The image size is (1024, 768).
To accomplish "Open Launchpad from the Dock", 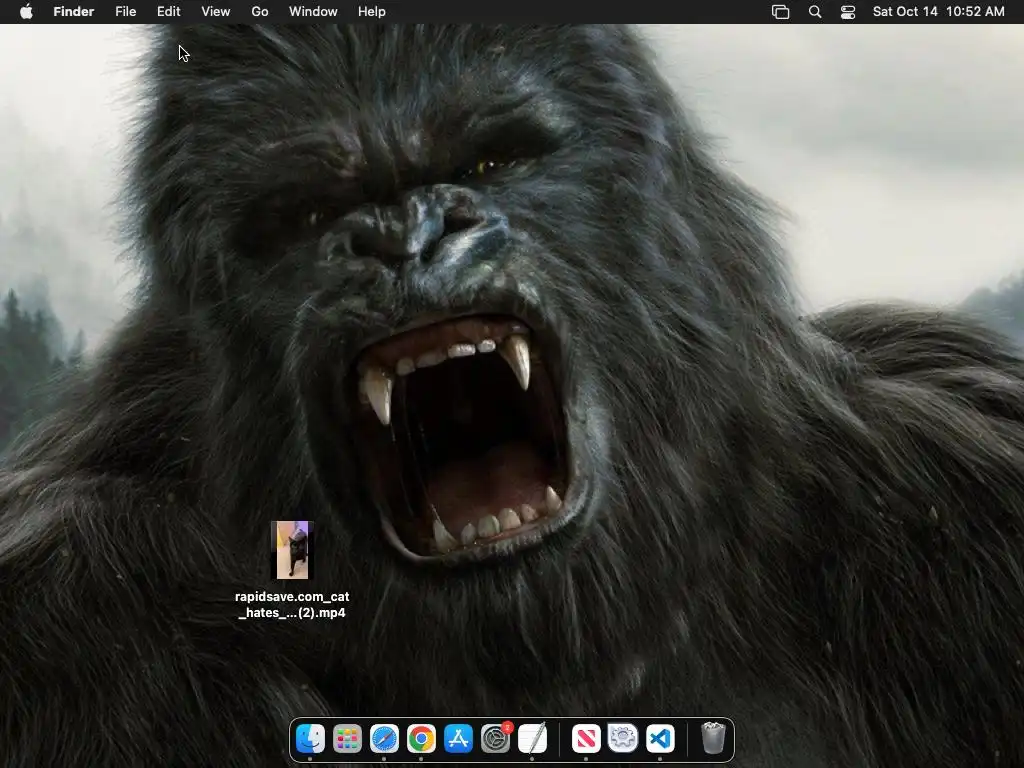I will click(347, 739).
